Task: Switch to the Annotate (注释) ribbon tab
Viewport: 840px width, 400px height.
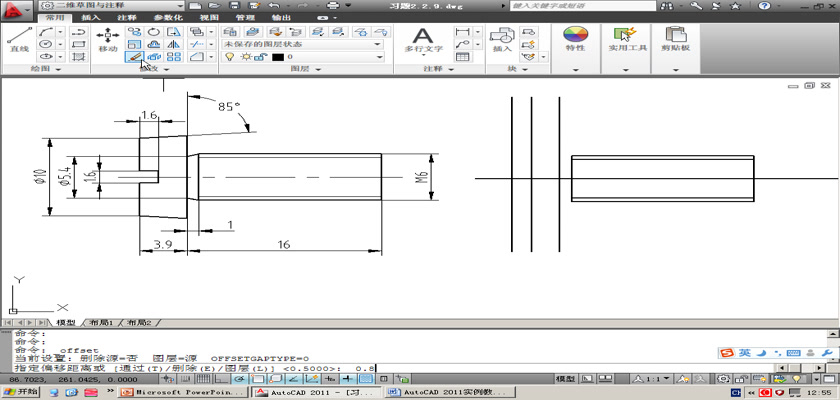Action: coord(126,18)
